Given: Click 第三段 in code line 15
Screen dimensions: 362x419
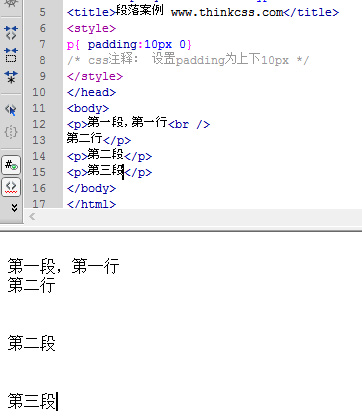Looking at the screenshot, I should tap(105, 170).
